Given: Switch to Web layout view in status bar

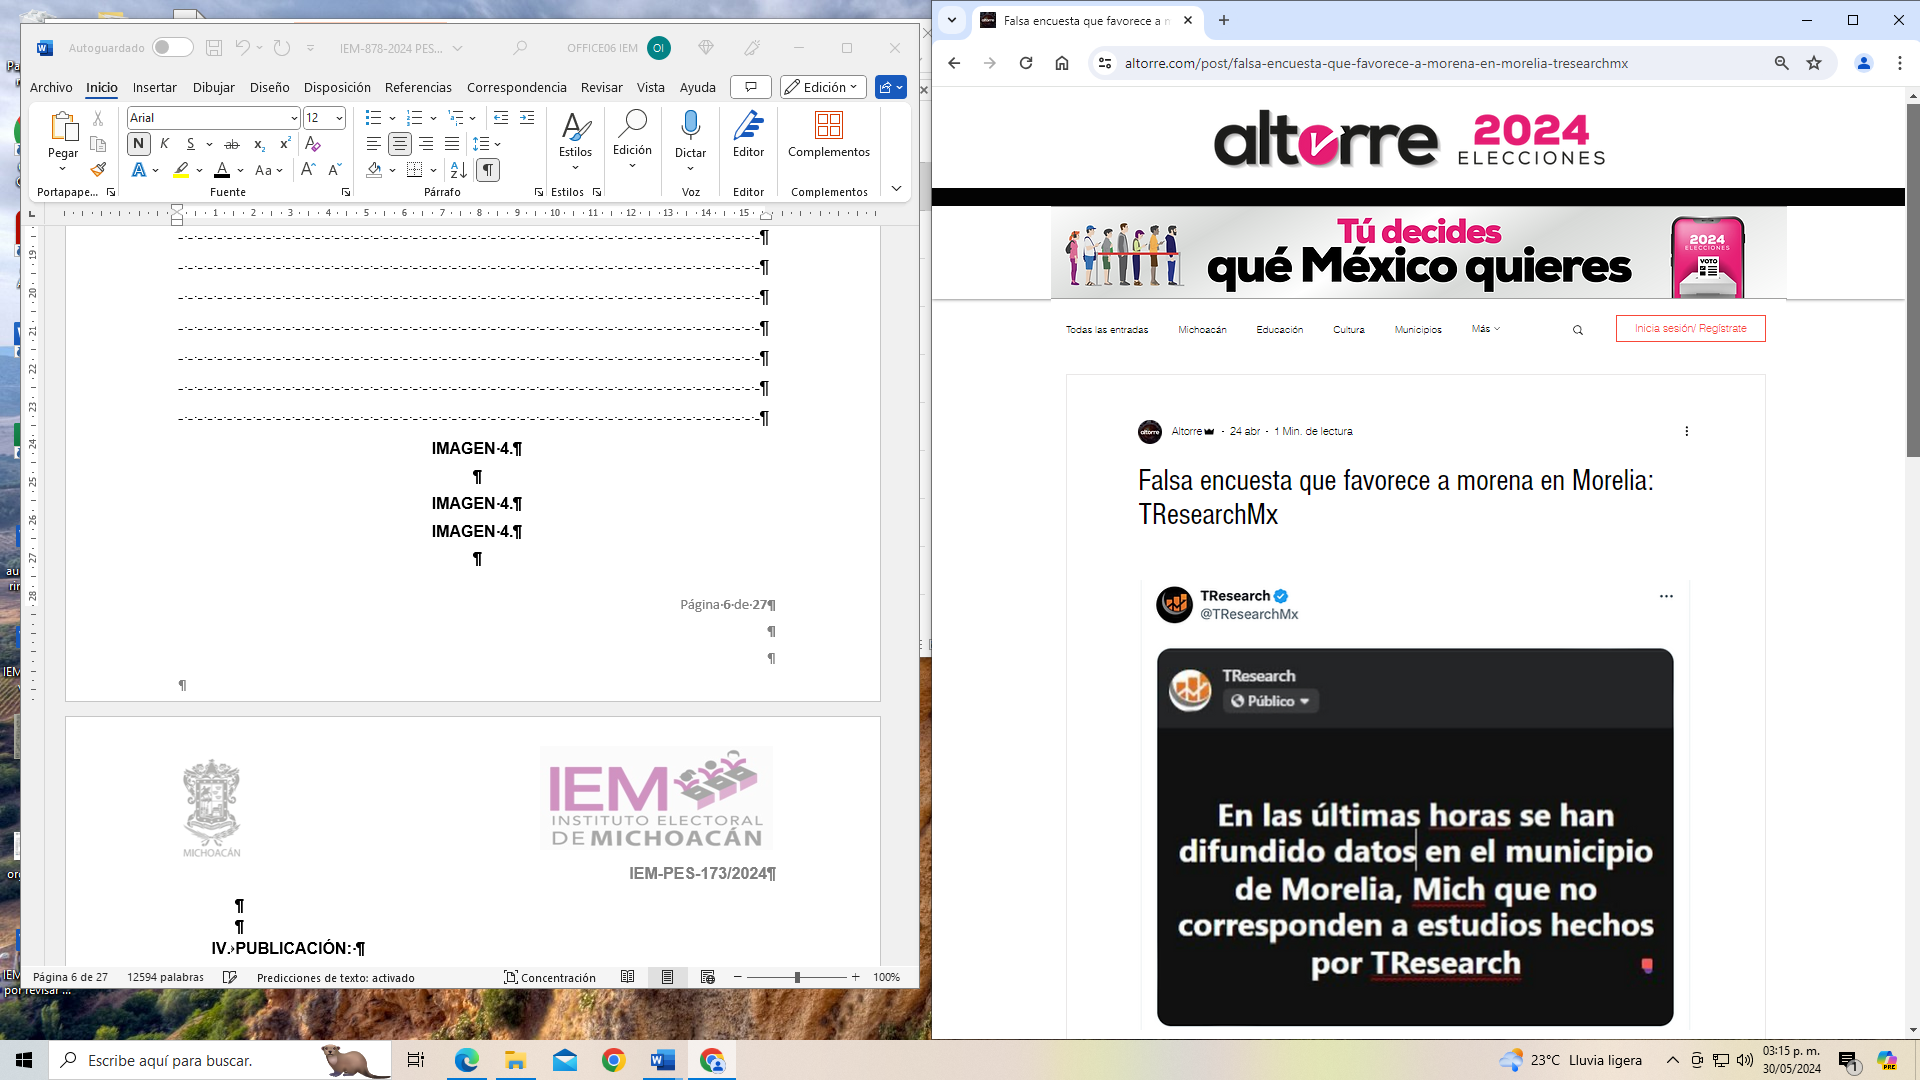Looking at the screenshot, I should (708, 977).
